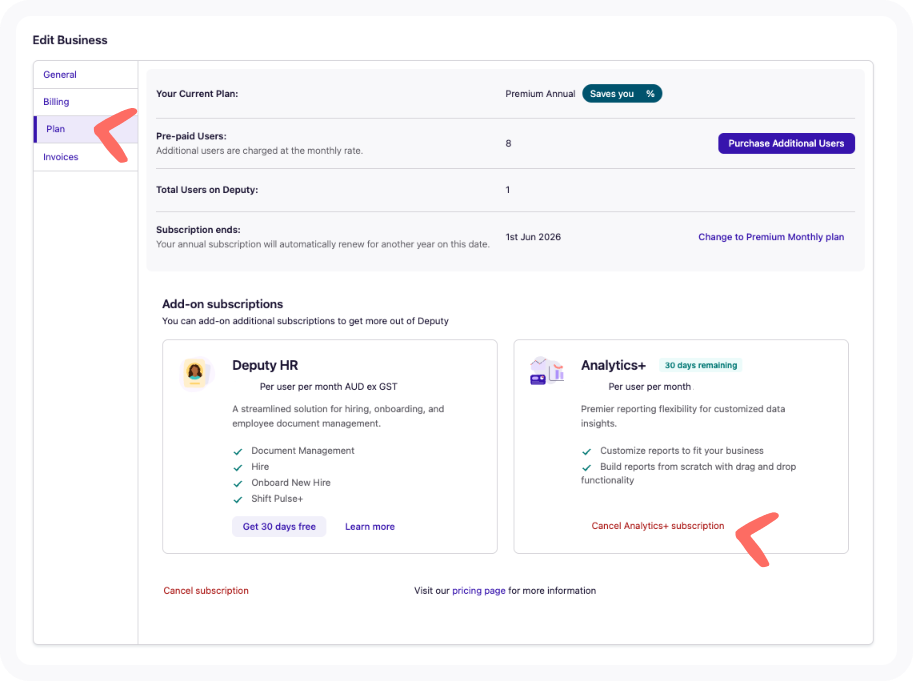This screenshot has height=681, width=913.
Task: Click the Add-on subscriptions heading
Action: click(222, 304)
